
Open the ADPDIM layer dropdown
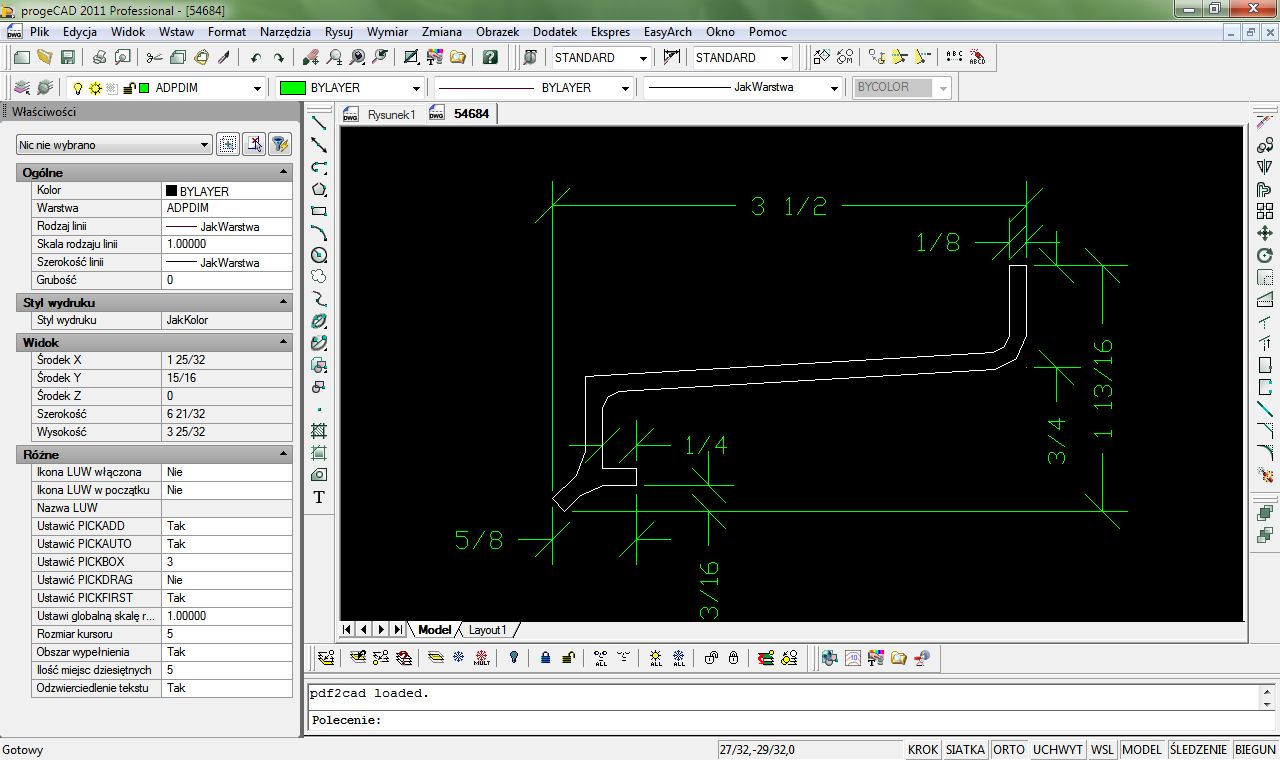pyautogui.click(x=258, y=88)
